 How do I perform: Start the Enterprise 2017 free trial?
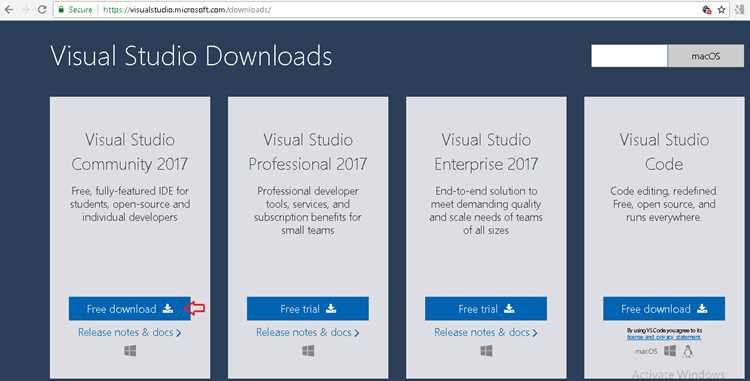tap(486, 309)
